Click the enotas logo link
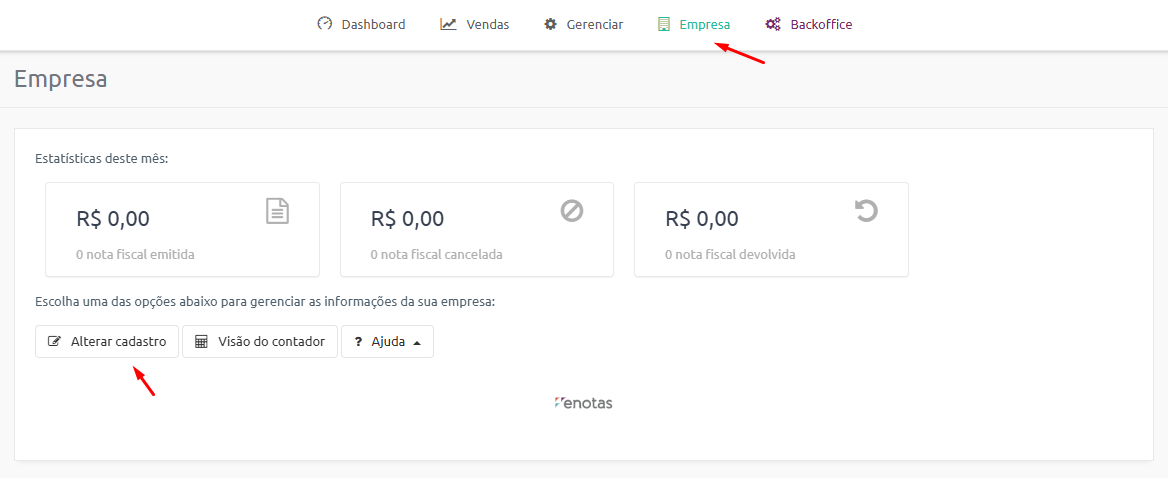Screen dimensions: 1168x478 click(583, 403)
